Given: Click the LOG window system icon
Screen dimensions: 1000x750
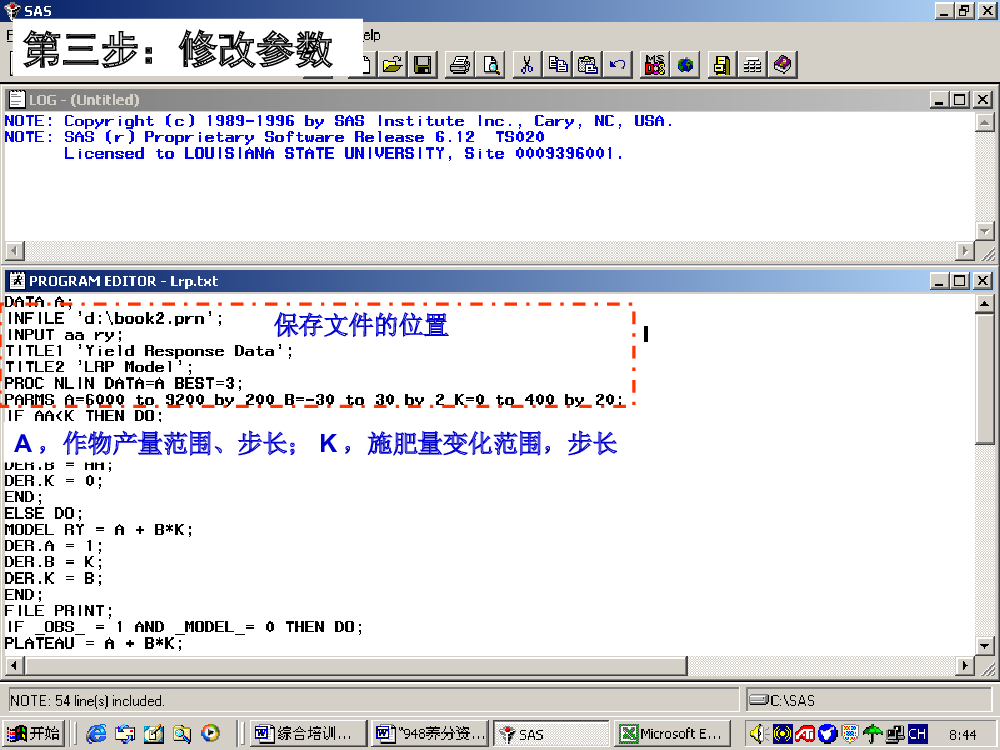Looking at the screenshot, I should [x=17, y=99].
